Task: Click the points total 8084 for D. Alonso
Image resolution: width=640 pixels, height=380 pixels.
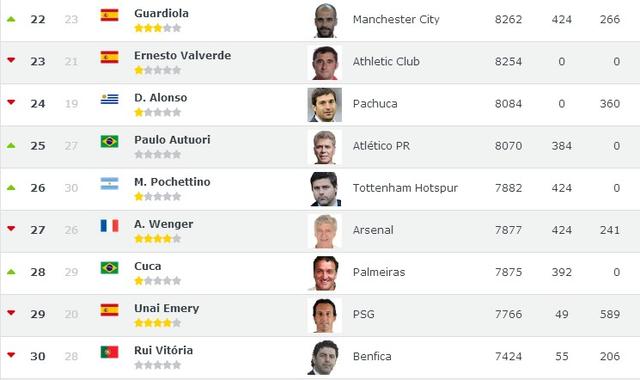Action: (508, 104)
